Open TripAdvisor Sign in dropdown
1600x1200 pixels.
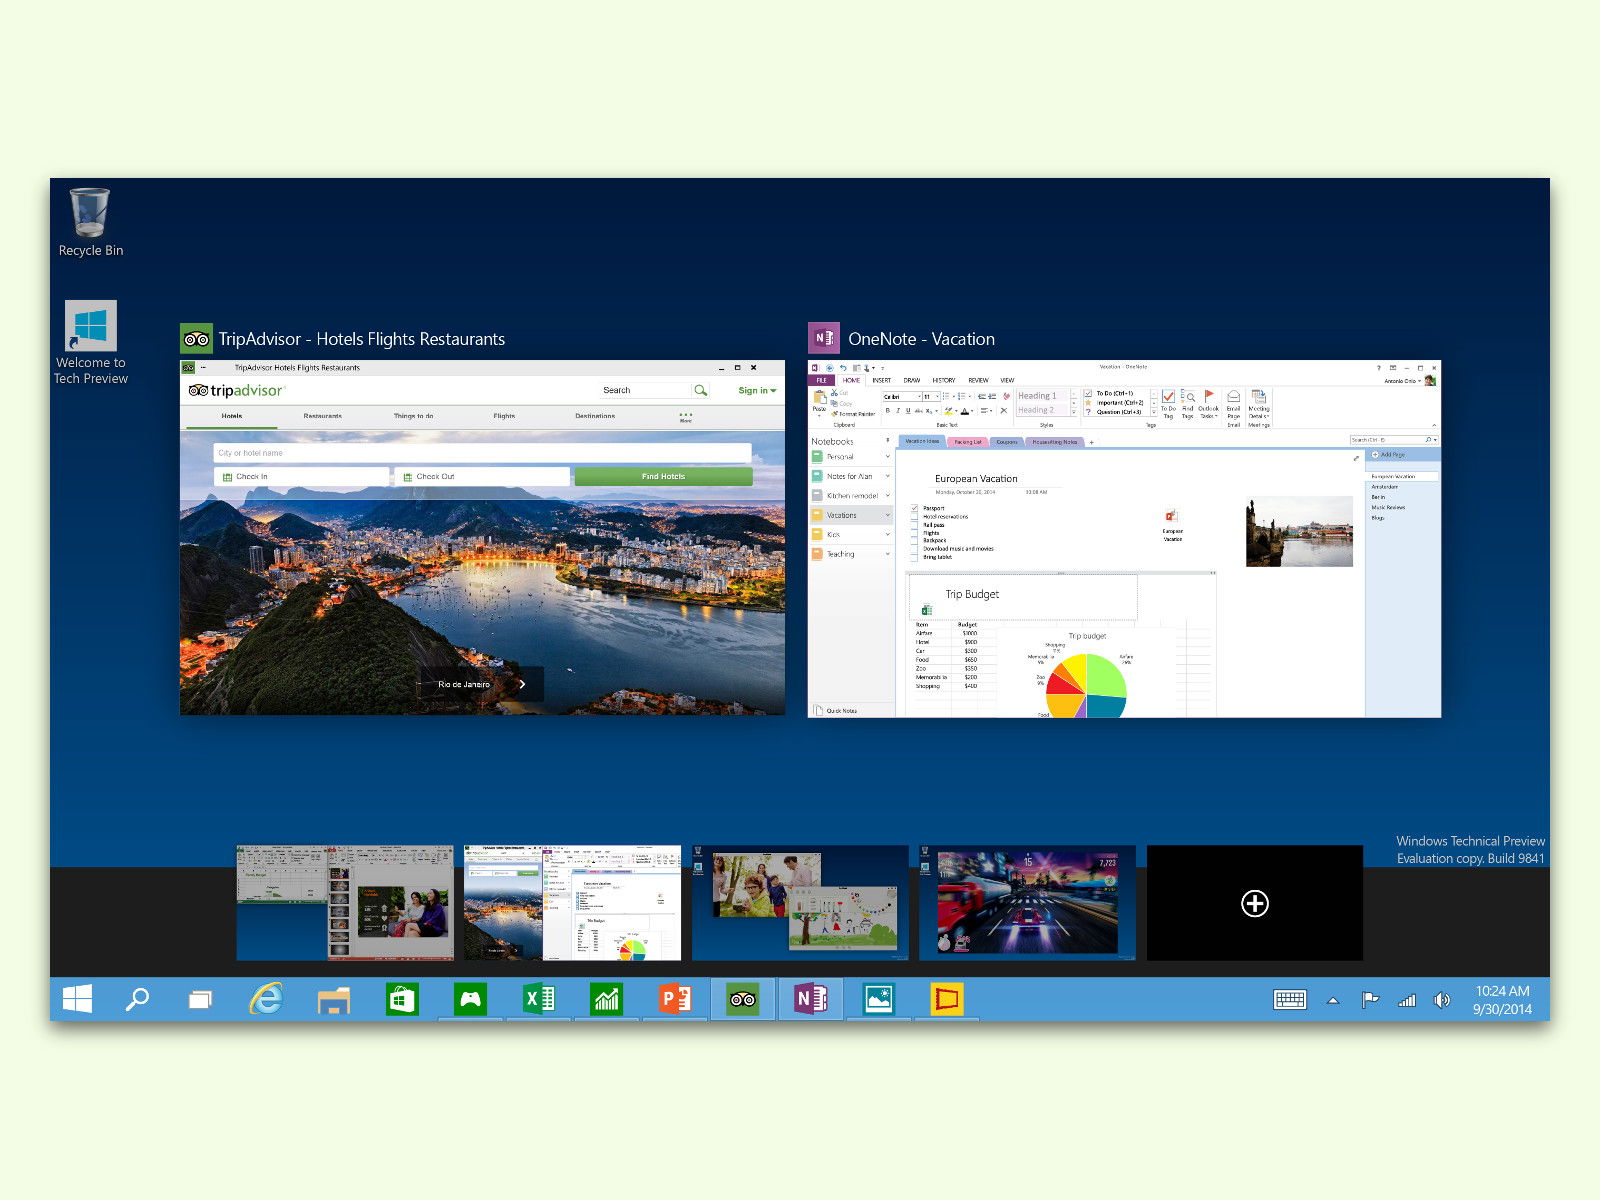757,390
